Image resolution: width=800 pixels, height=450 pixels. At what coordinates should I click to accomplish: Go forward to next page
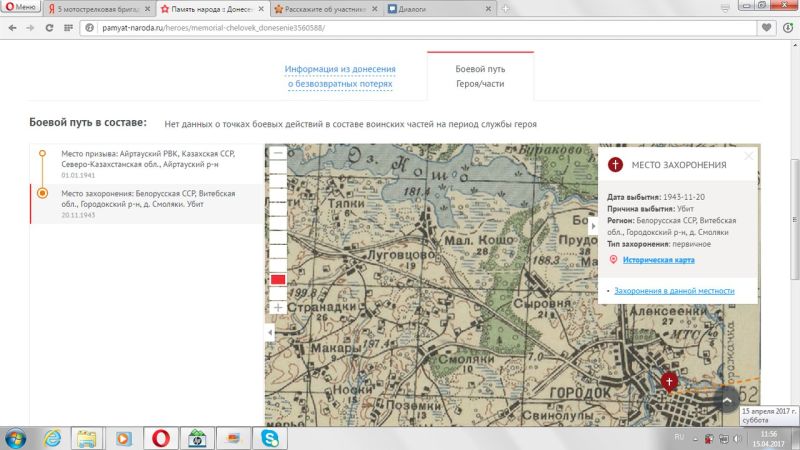(x=30, y=28)
